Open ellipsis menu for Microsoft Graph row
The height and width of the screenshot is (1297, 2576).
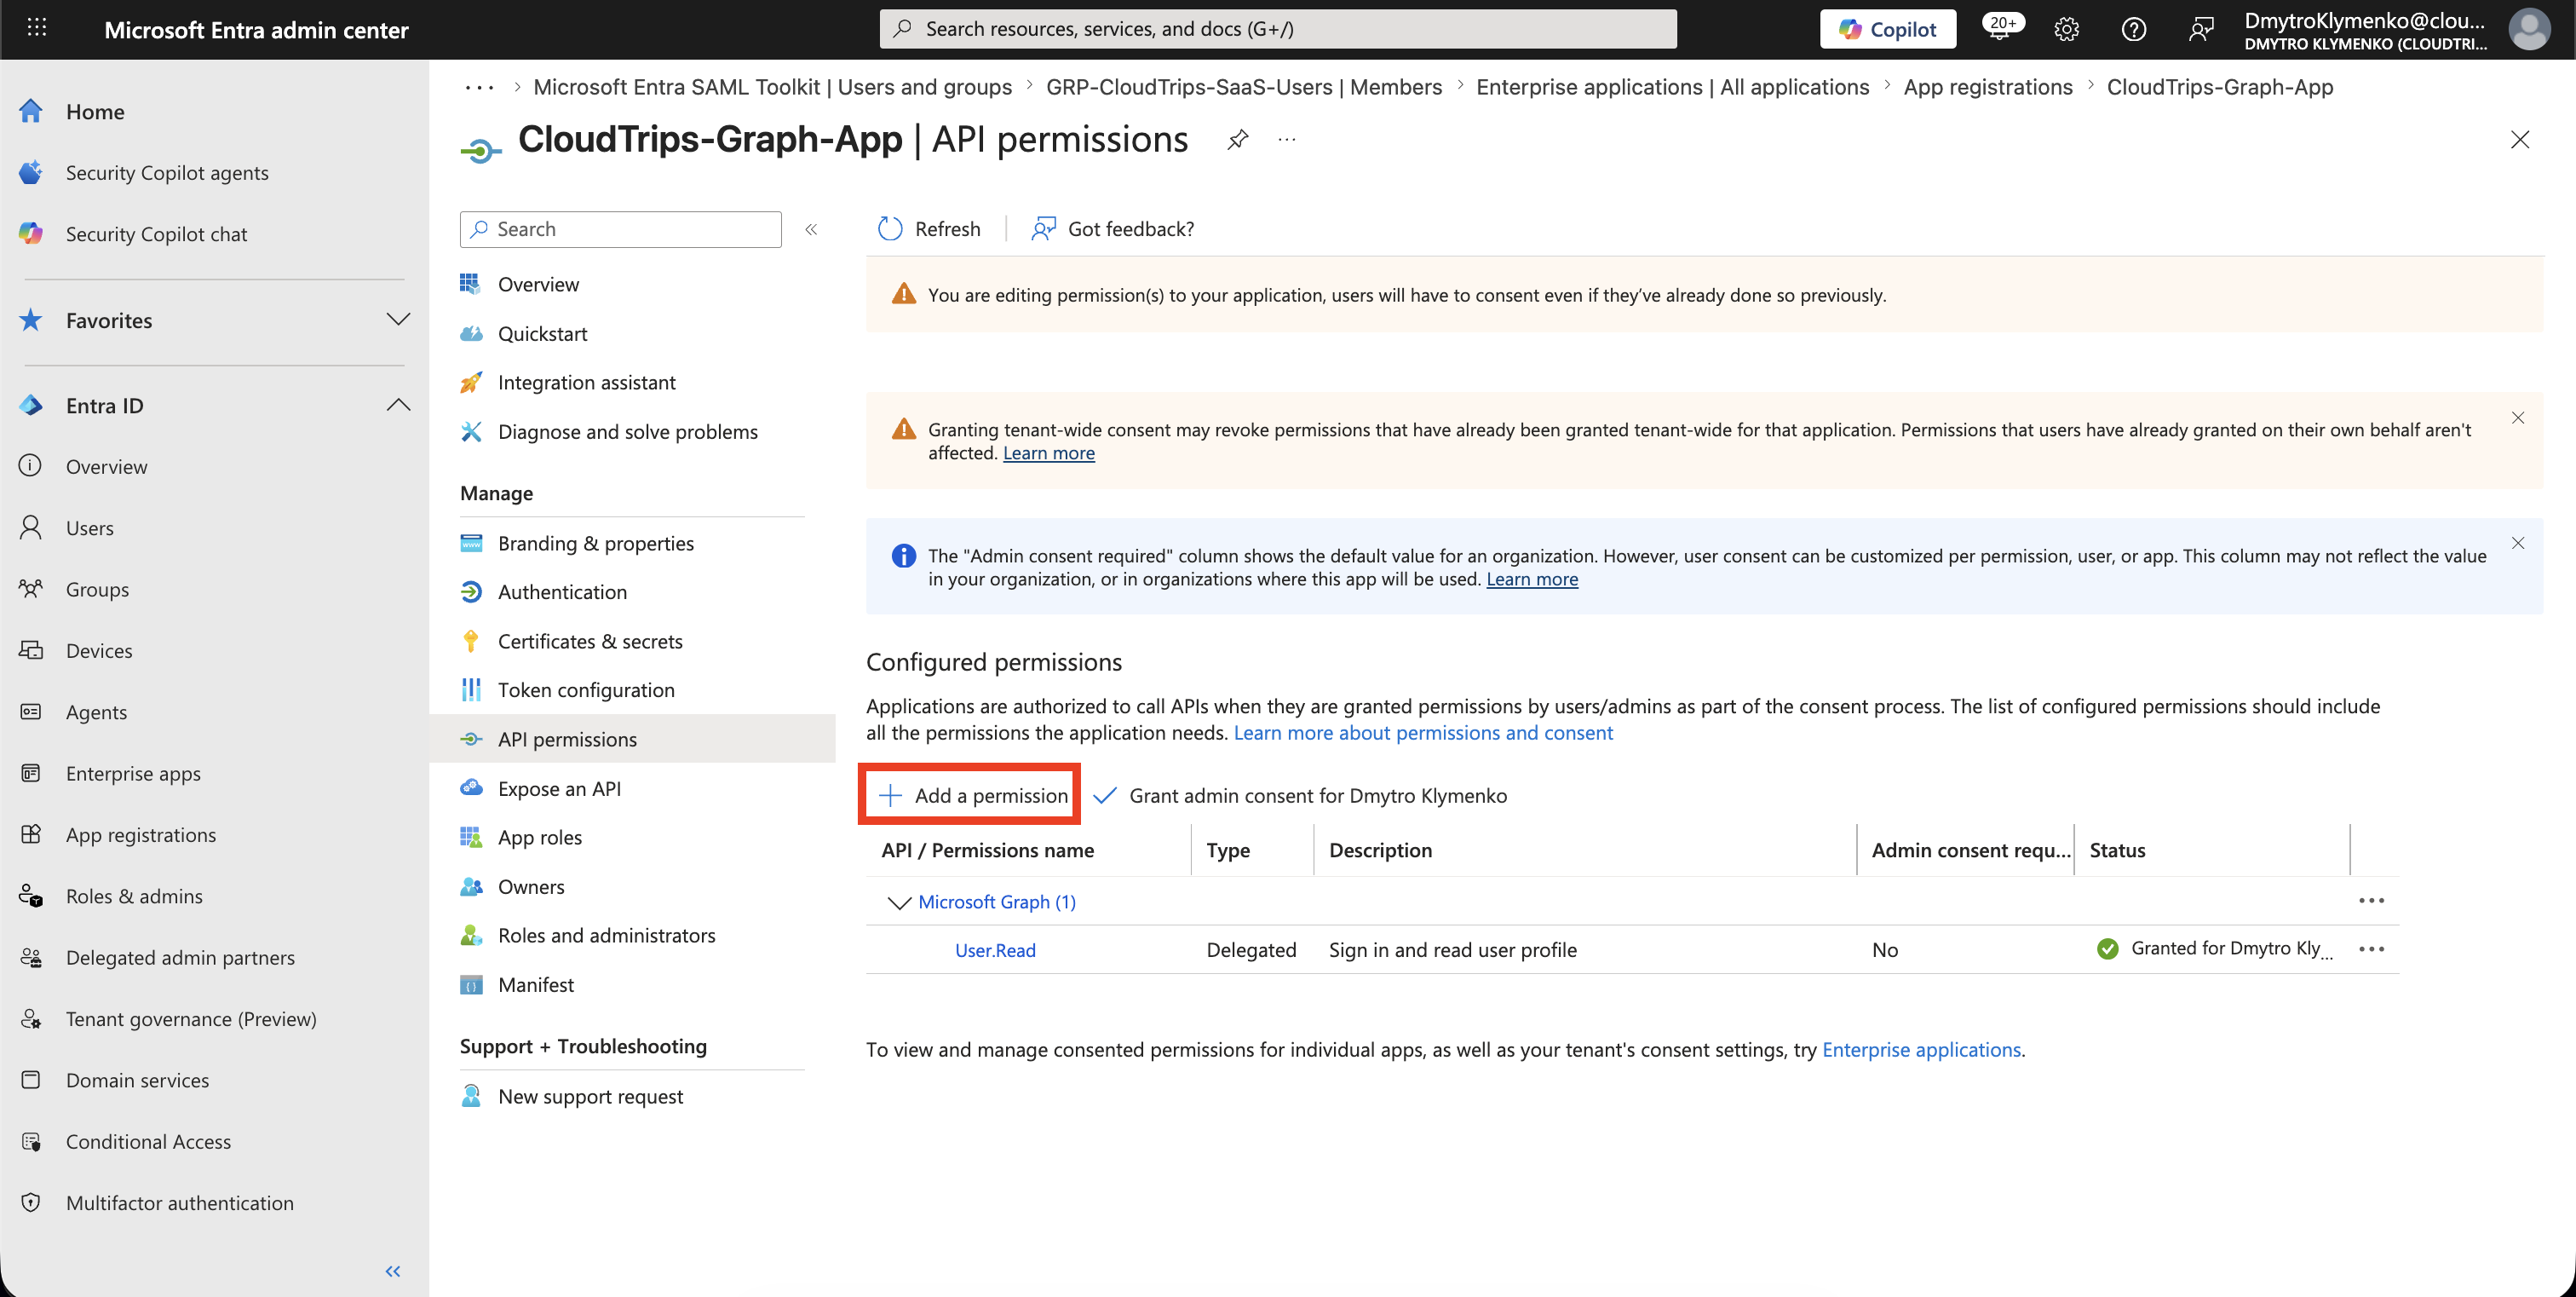pos(2371,901)
